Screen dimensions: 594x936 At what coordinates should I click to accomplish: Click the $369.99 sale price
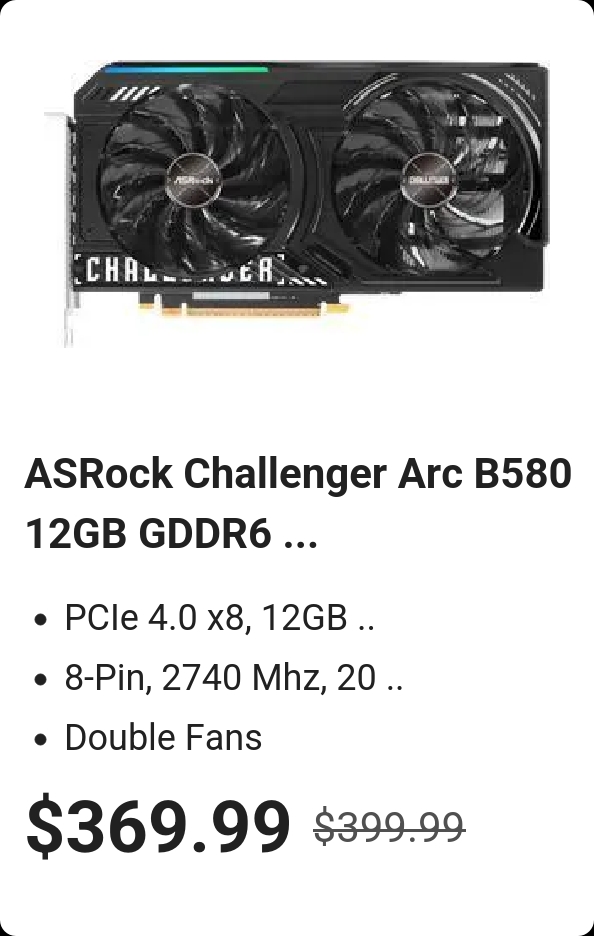(x=158, y=827)
